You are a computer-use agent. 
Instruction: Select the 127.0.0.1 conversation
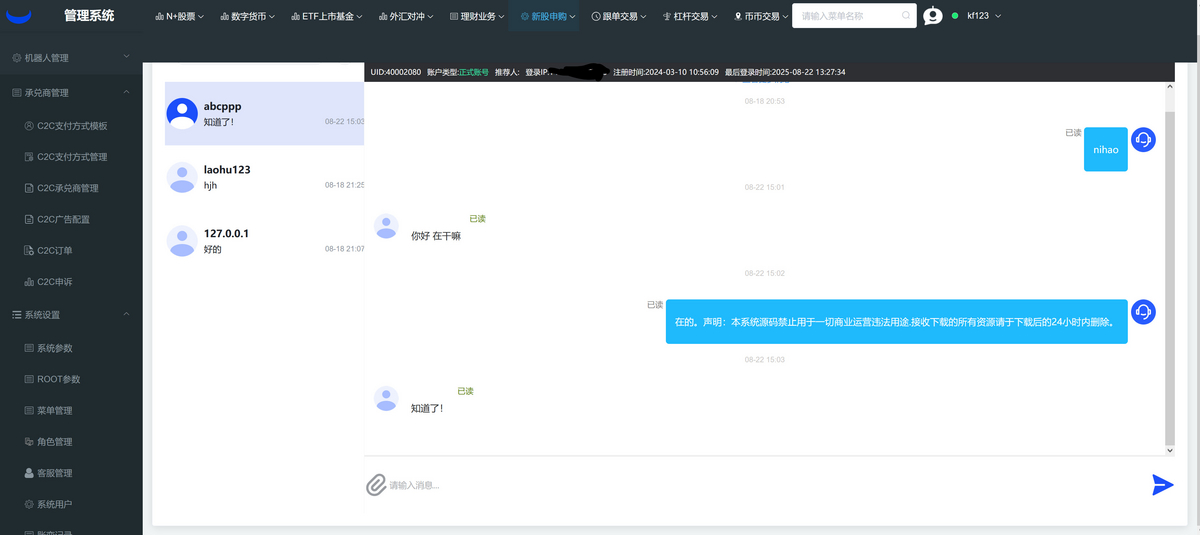[264, 241]
